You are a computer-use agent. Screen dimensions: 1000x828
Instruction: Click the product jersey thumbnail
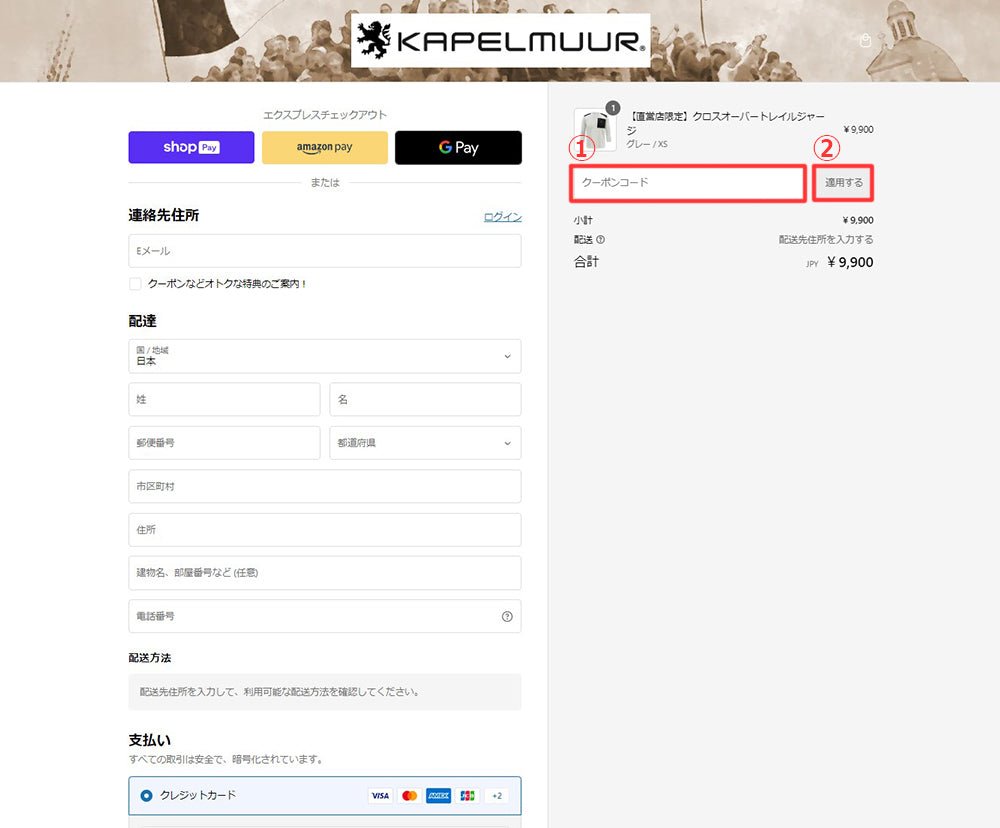pyautogui.click(x=596, y=129)
